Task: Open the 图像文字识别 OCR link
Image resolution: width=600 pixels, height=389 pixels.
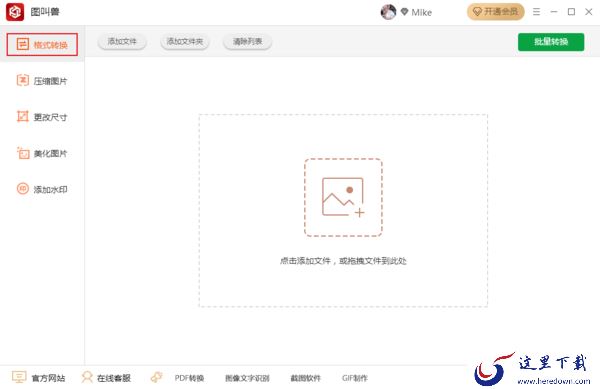Action: click(247, 378)
